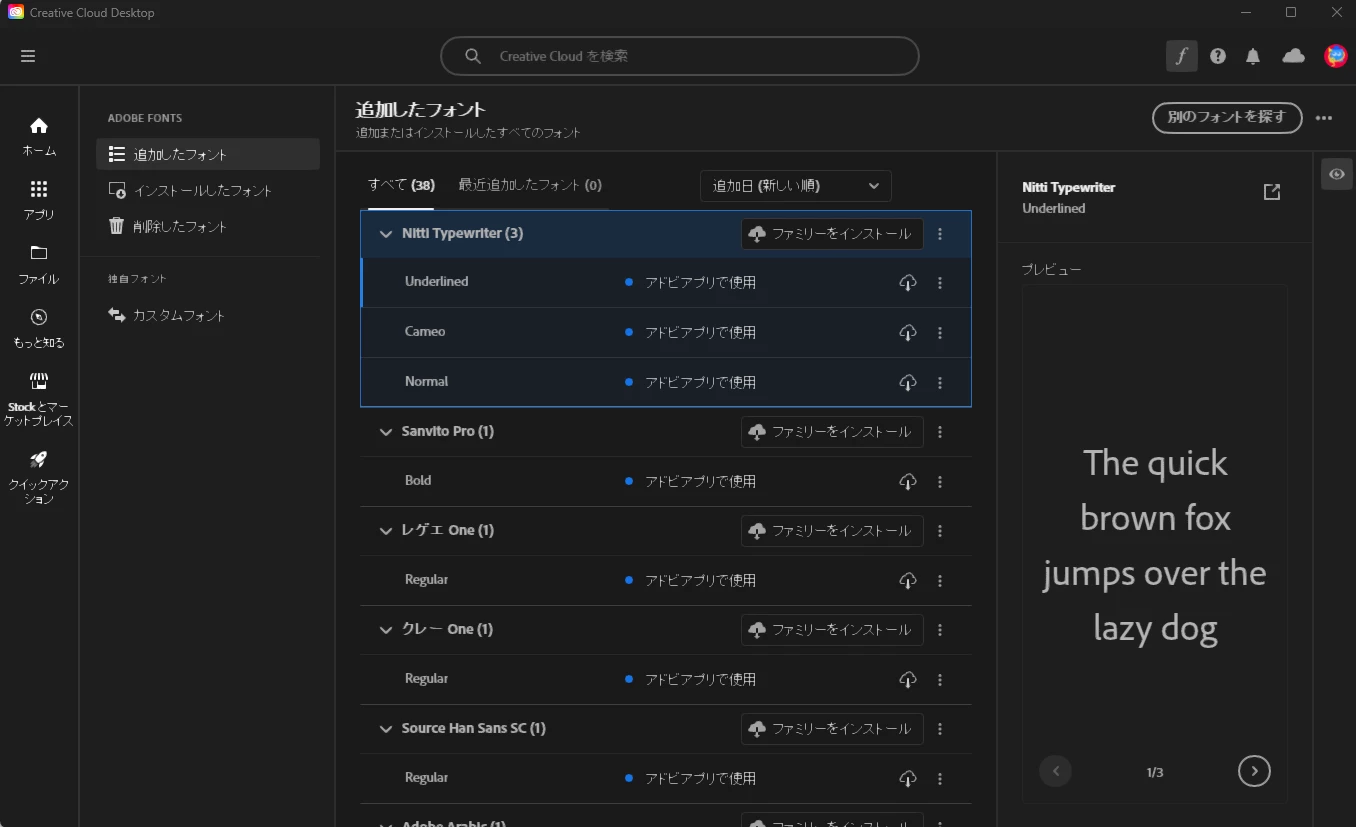
Task: Go to ホーム in sidebar
Action: click(x=39, y=137)
